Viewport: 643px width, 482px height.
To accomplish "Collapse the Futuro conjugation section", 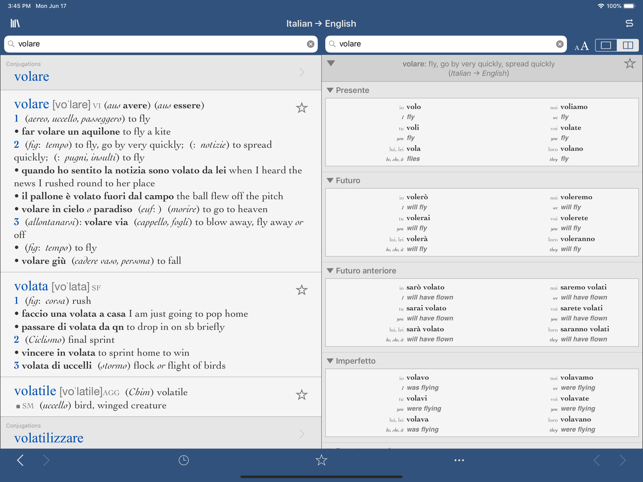I will click(331, 181).
